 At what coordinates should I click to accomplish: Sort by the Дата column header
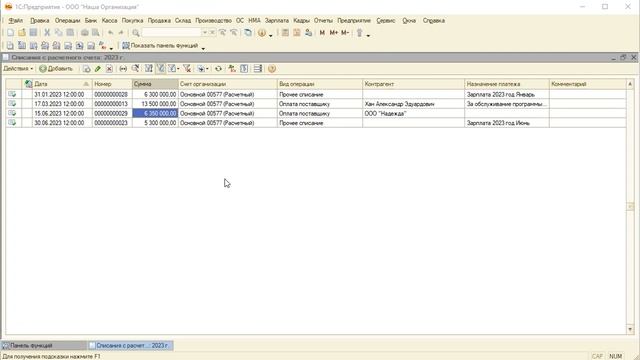point(62,84)
